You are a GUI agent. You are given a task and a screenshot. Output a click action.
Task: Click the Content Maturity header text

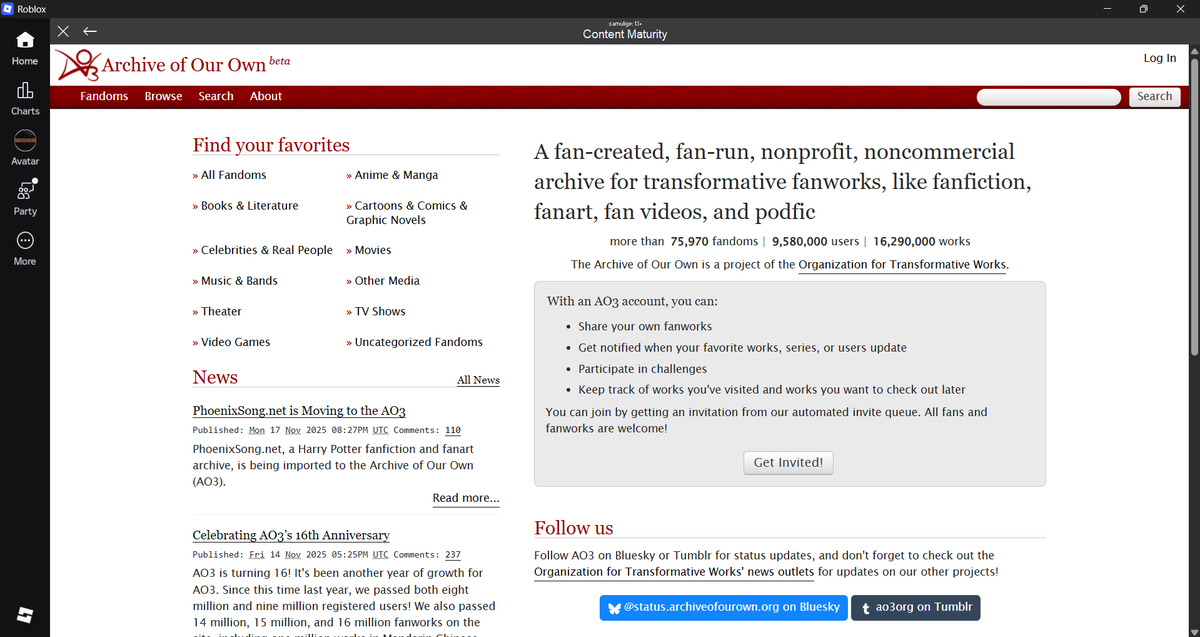[x=625, y=34]
